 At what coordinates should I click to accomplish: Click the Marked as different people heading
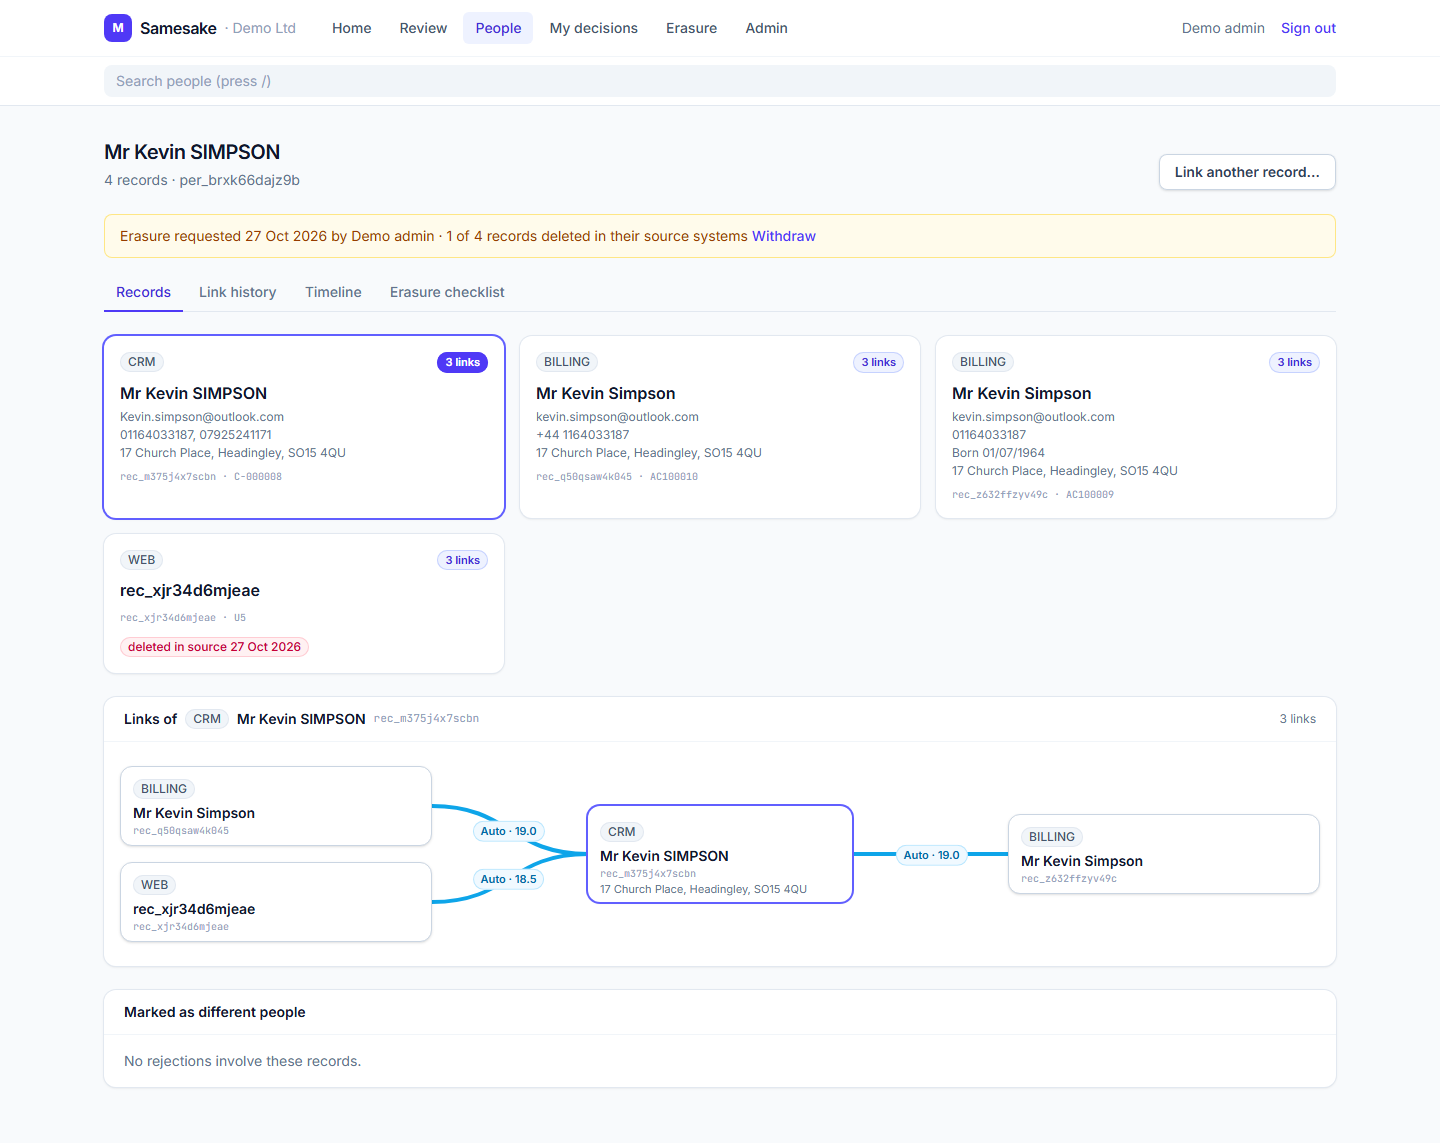[215, 1012]
